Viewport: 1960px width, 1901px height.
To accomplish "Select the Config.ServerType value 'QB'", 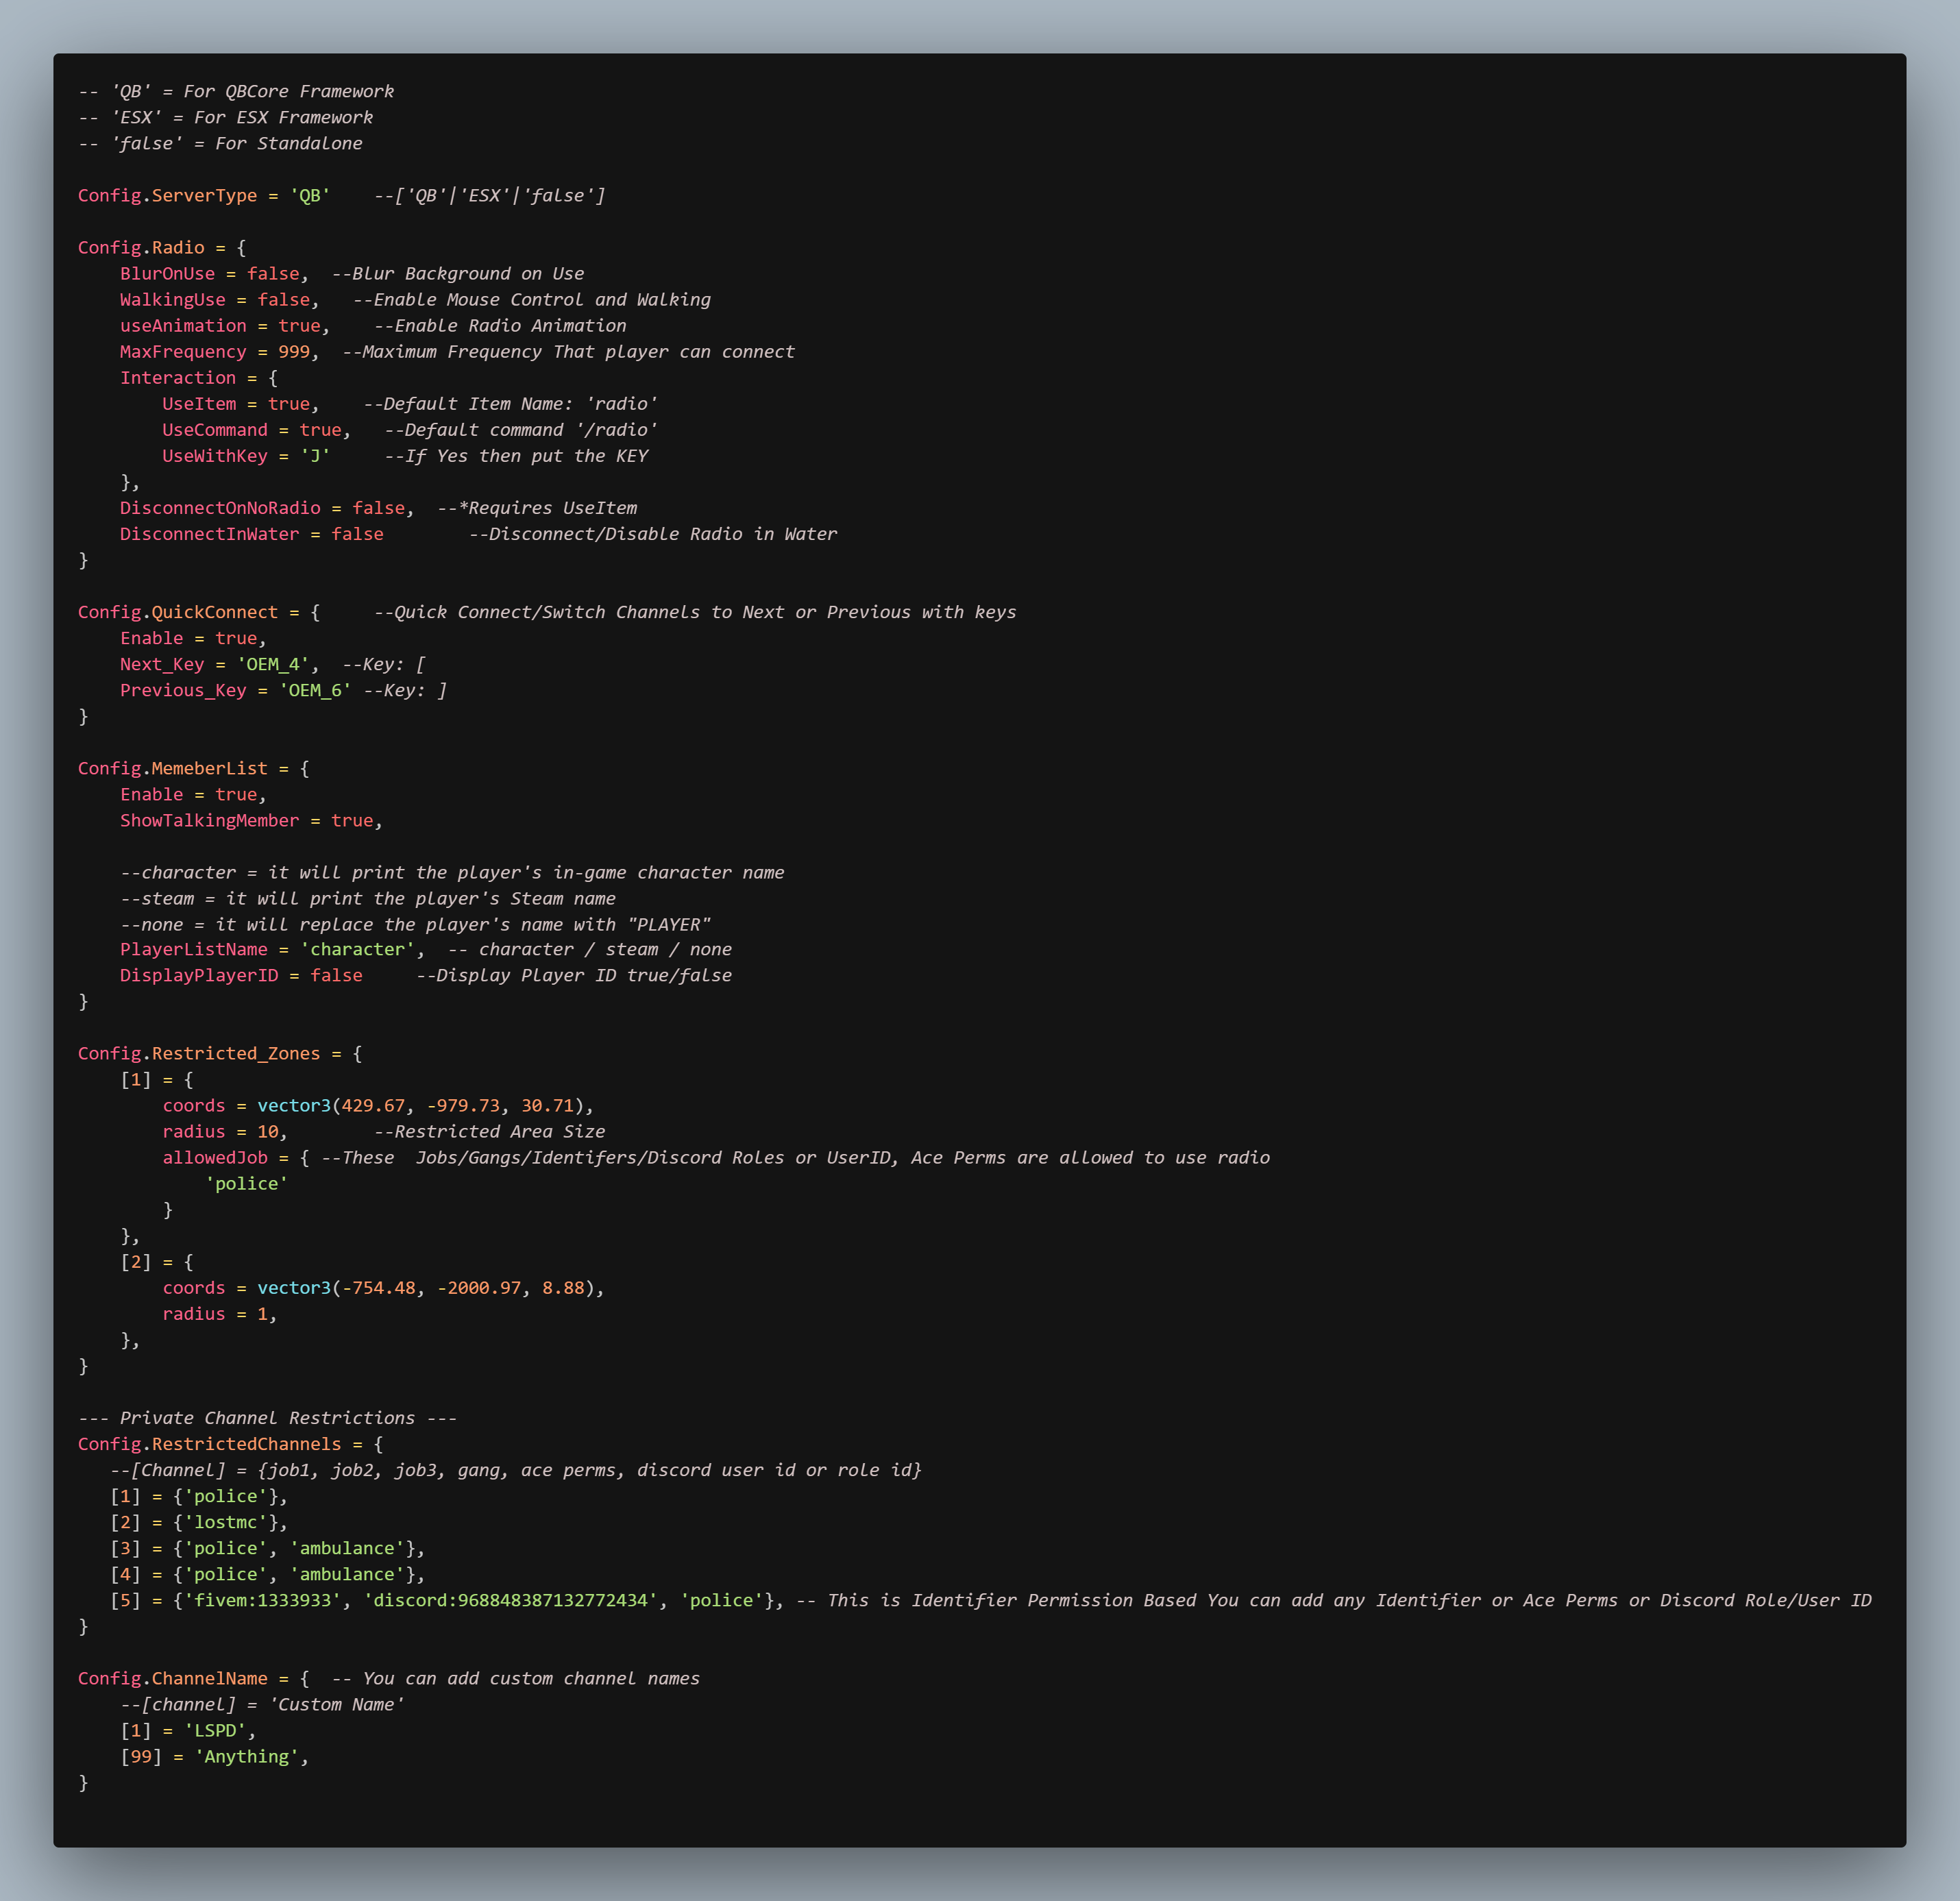I will 310,195.
